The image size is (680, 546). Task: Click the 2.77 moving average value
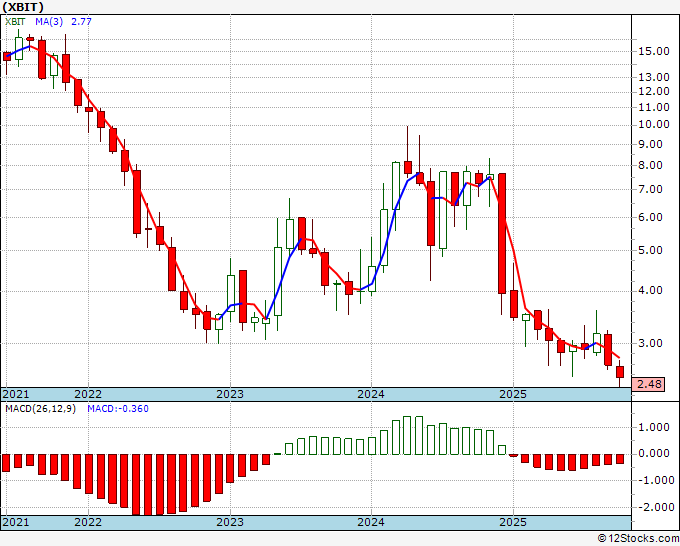coord(81,21)
